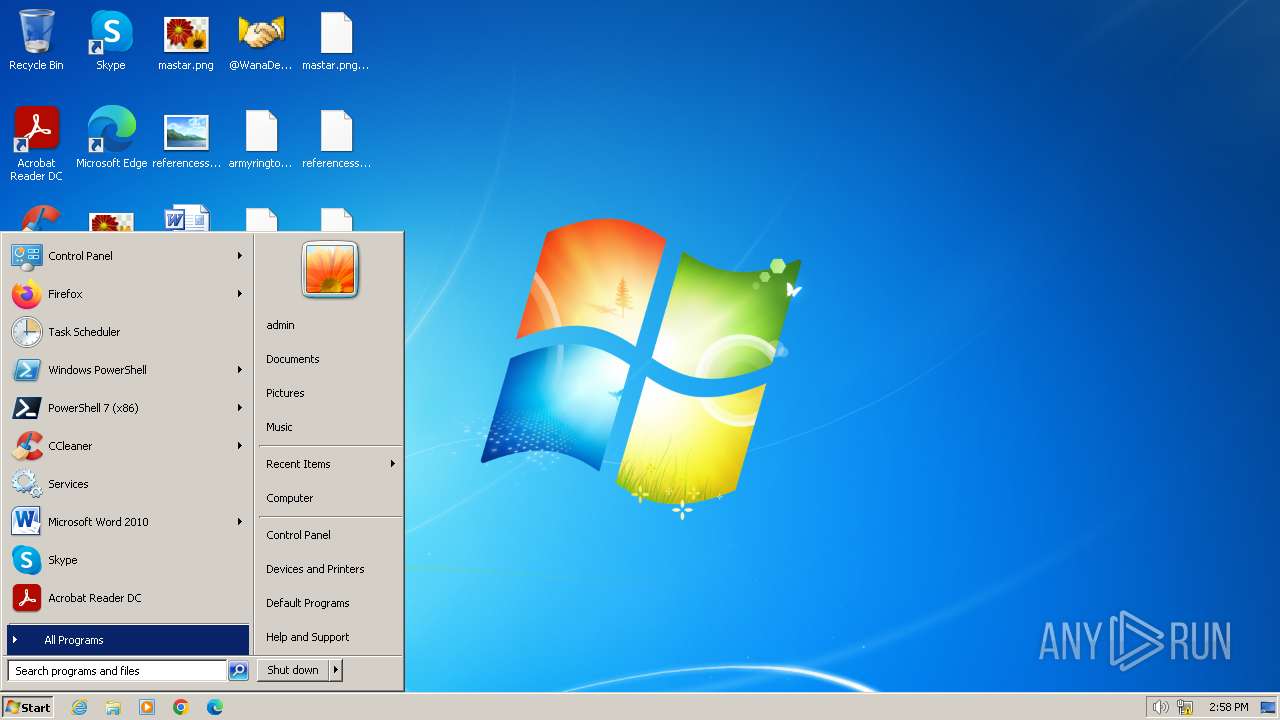The image size is (1280, 720).
Task: Select the mastar.png image file on desktop
Action: click(x=186, y=40)
